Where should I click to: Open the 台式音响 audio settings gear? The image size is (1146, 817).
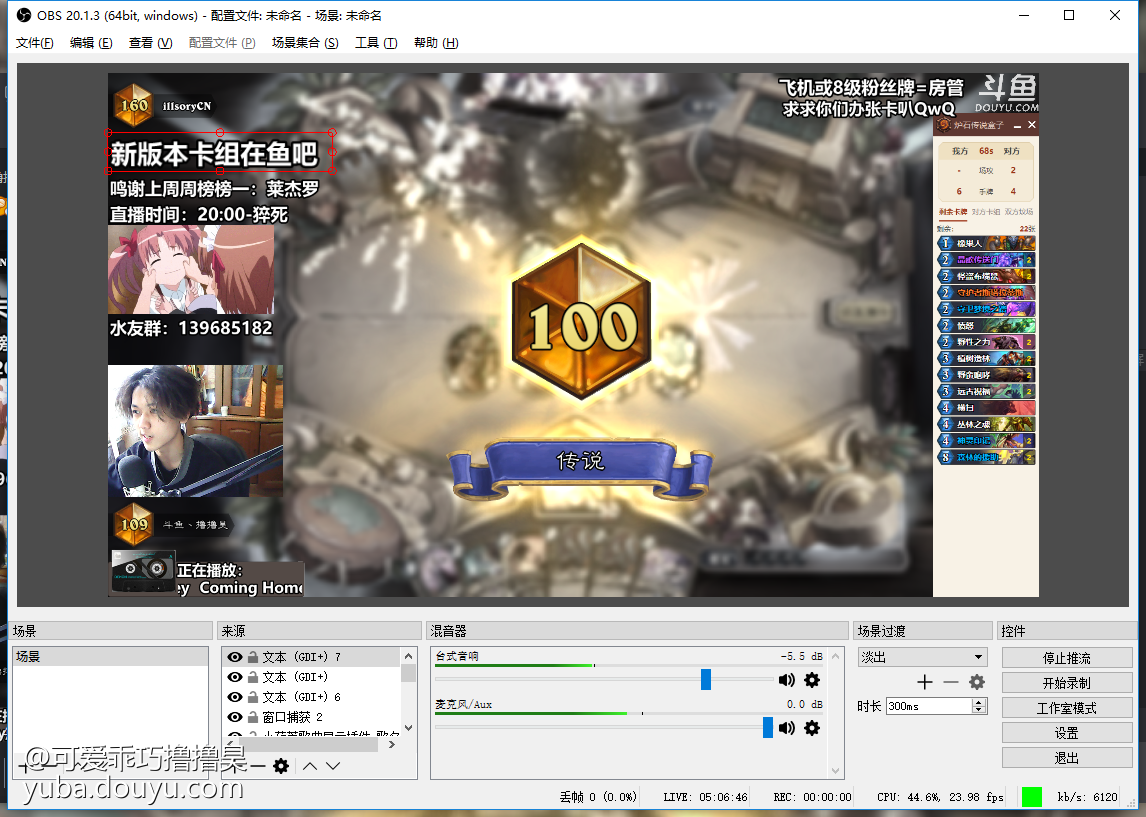tap(812, 680)
